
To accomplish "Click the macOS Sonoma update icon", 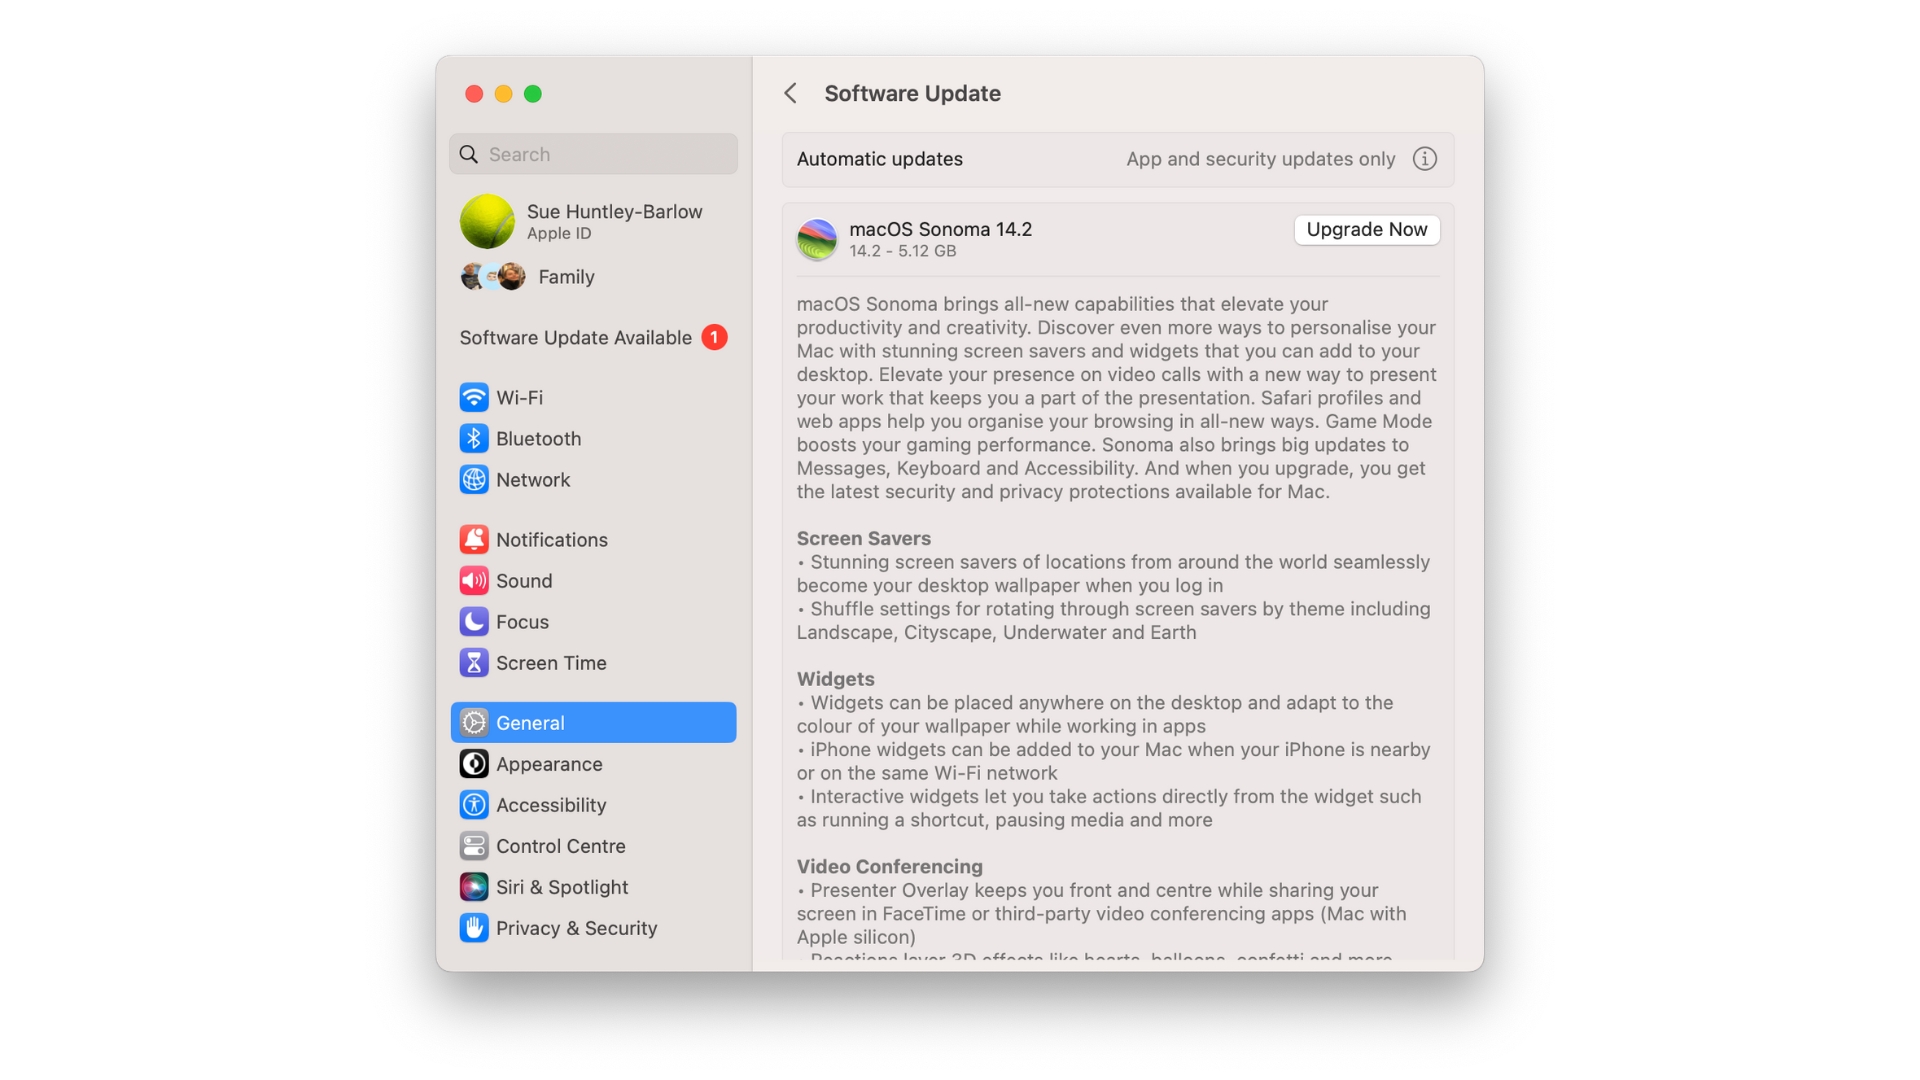I will [x=816, y=239].
